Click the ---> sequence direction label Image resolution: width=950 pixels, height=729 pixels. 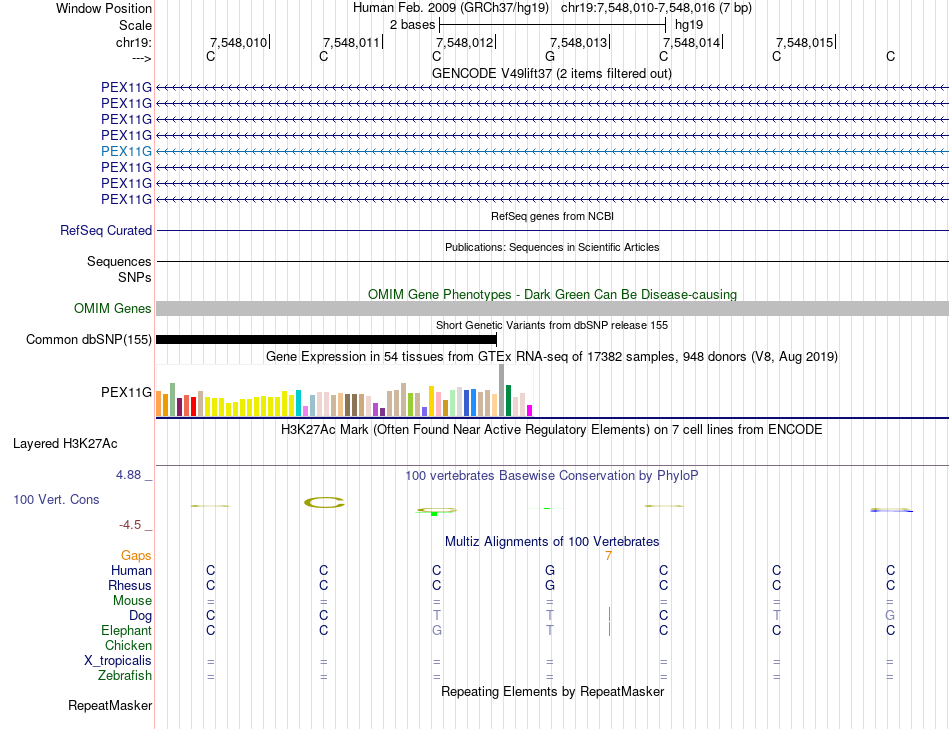(x=141, y=58)
